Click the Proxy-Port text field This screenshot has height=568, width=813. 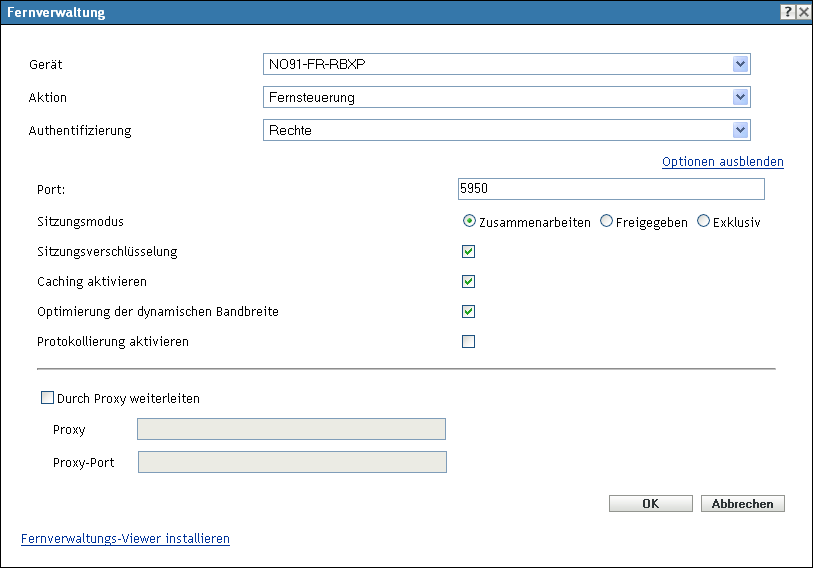click(291, 461)
